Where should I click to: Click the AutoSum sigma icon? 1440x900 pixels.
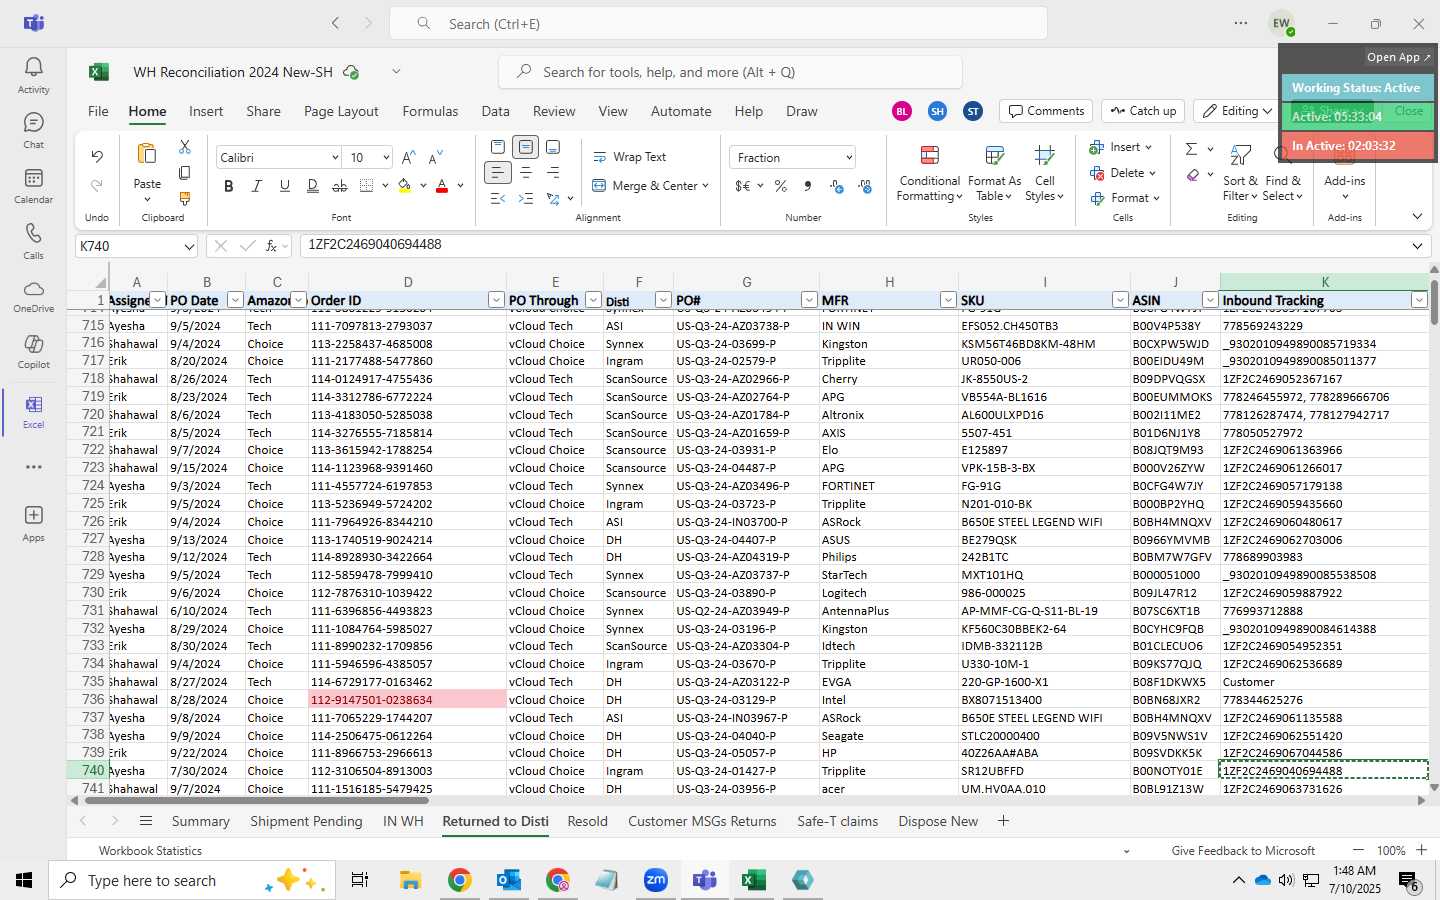1191,149
